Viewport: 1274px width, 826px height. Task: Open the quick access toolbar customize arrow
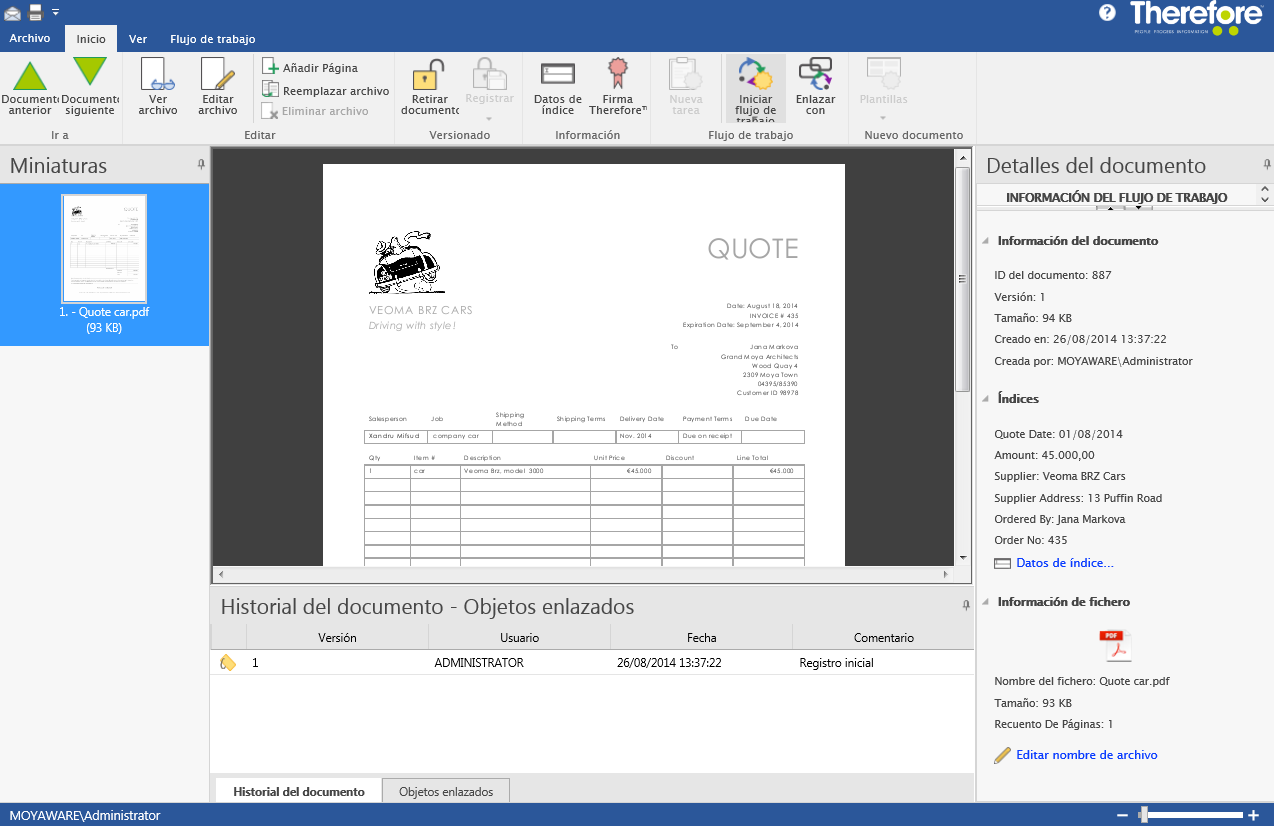click(55, 12)
